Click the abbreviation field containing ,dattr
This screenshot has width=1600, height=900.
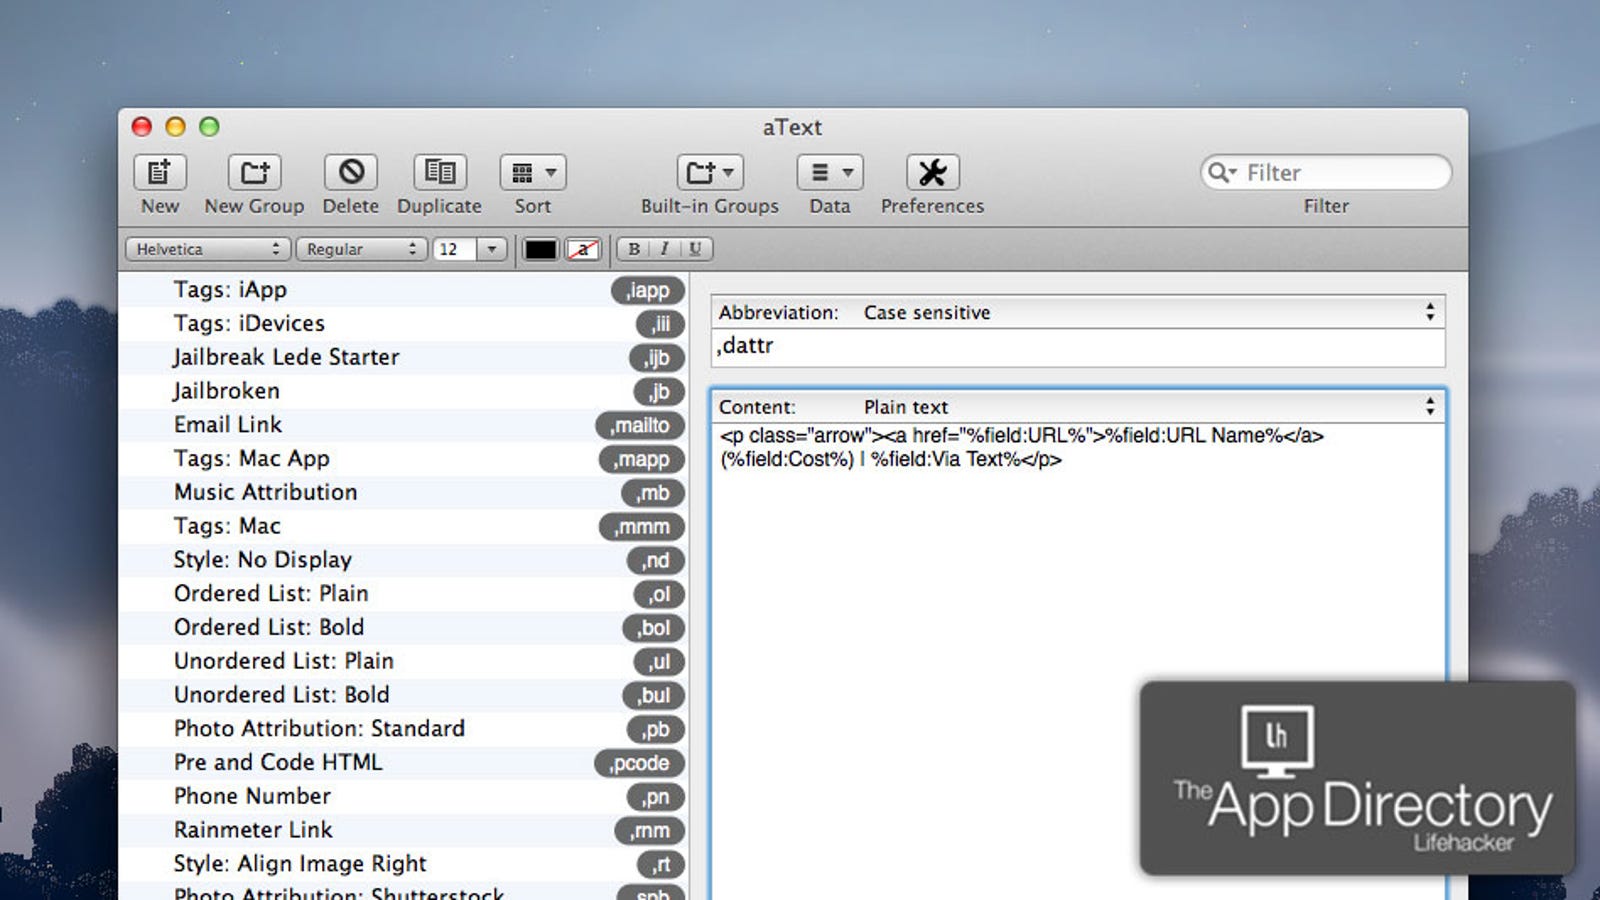click(x=1077, y=347)
